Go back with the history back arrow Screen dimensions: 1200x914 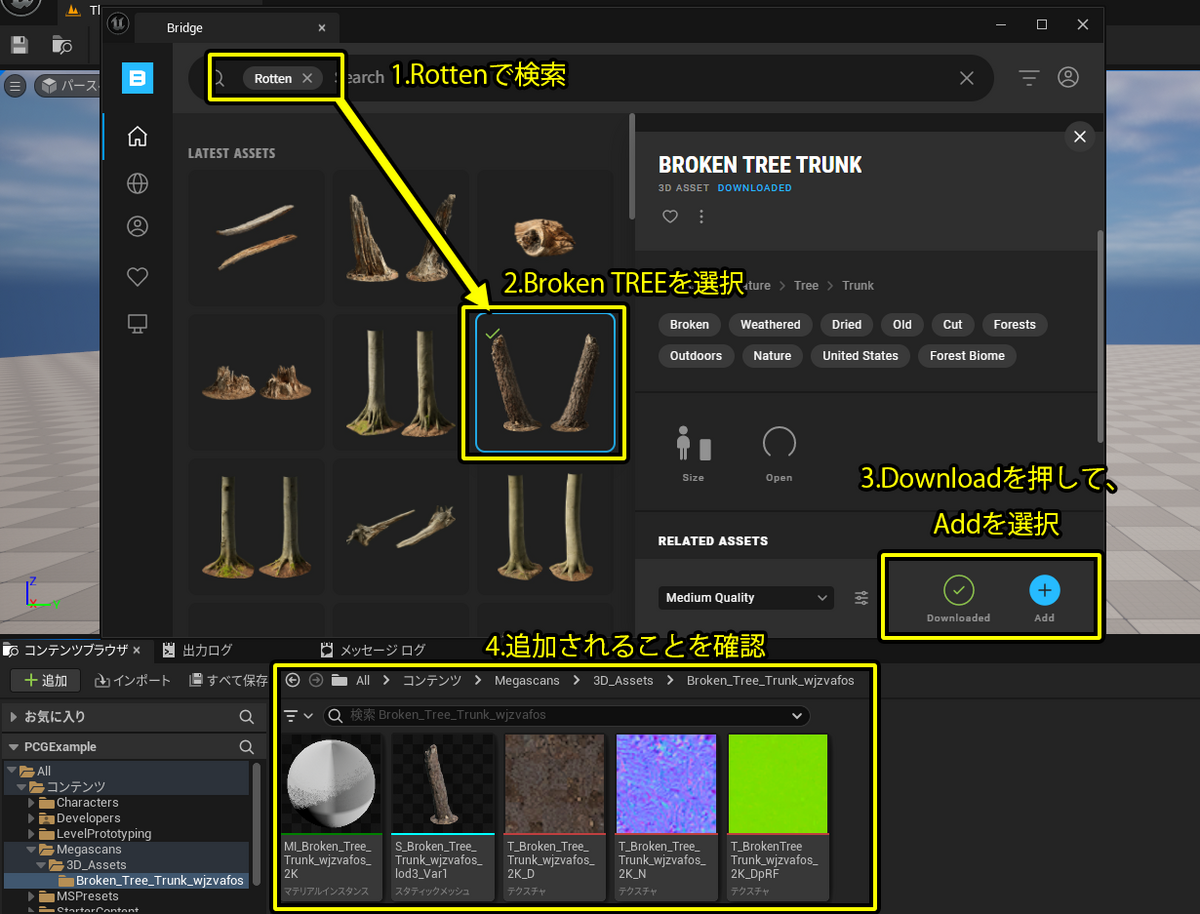292,680
